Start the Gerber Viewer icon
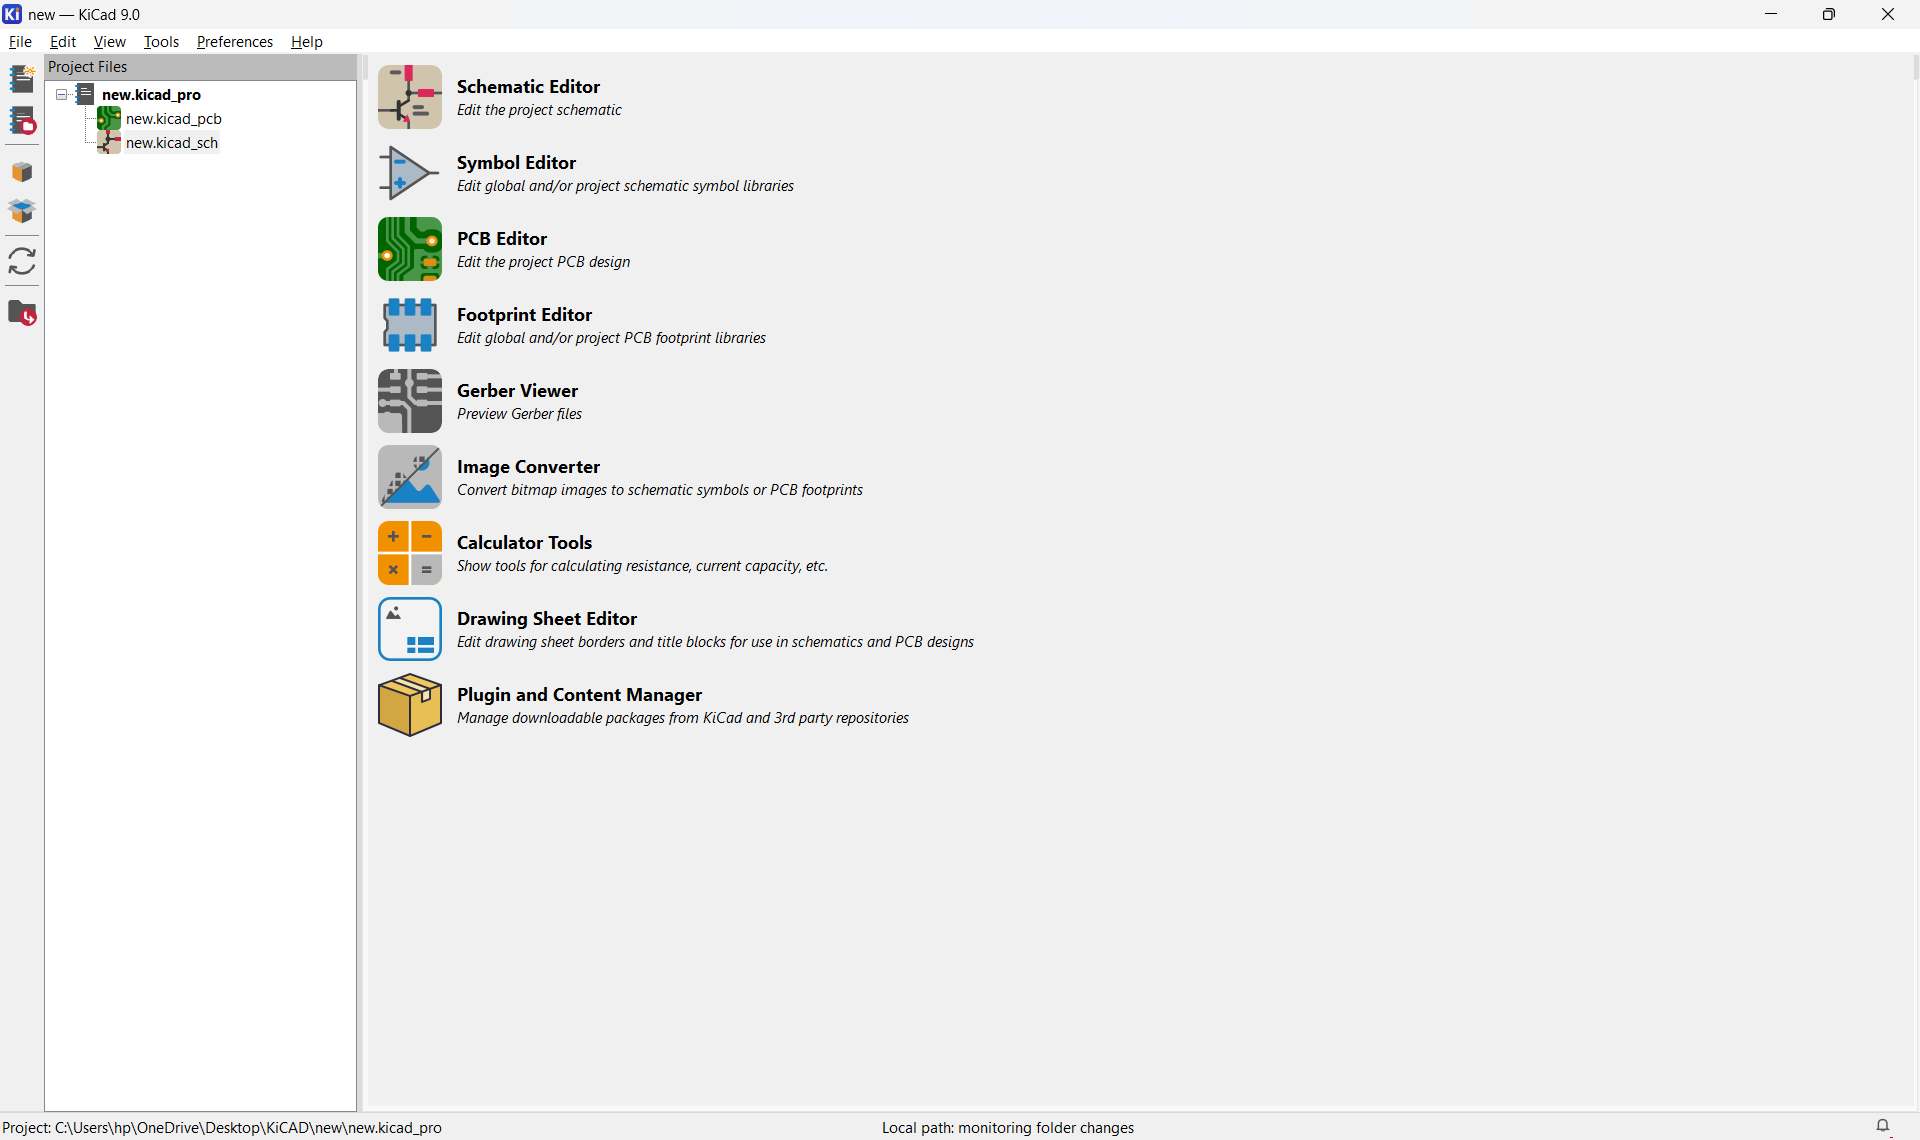The height and width of the screenshot is (1140, 1920). 409,401
